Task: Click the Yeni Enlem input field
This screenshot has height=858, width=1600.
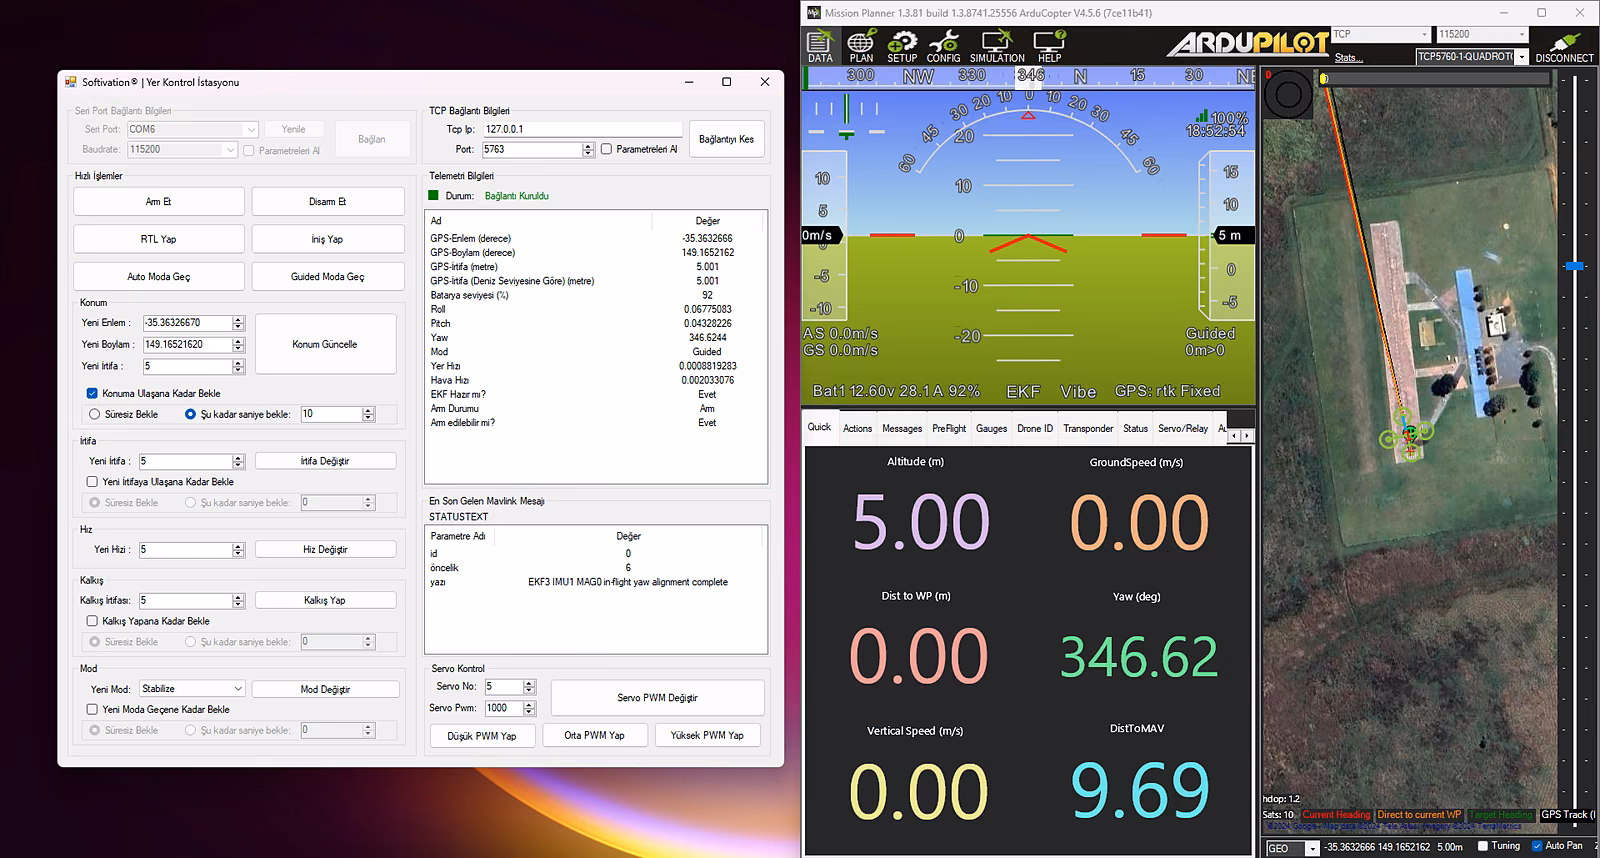Action: 187,322
